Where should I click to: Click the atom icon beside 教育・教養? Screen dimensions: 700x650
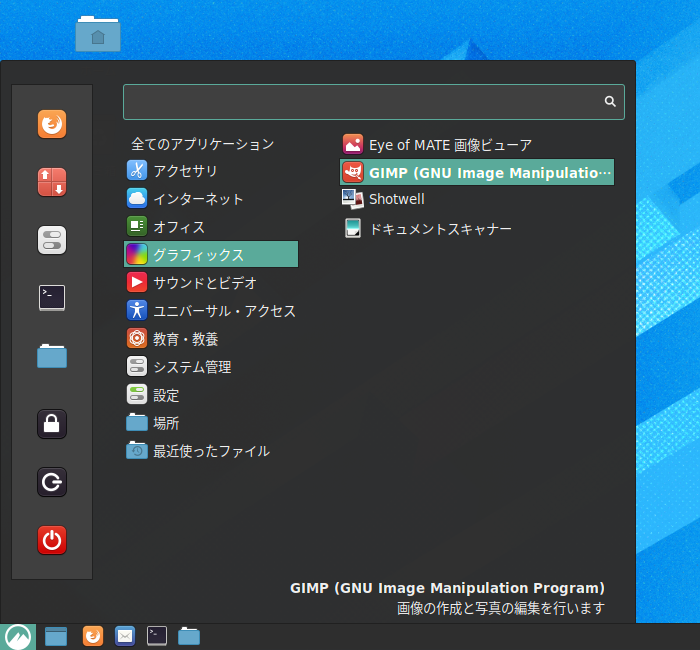137,339
